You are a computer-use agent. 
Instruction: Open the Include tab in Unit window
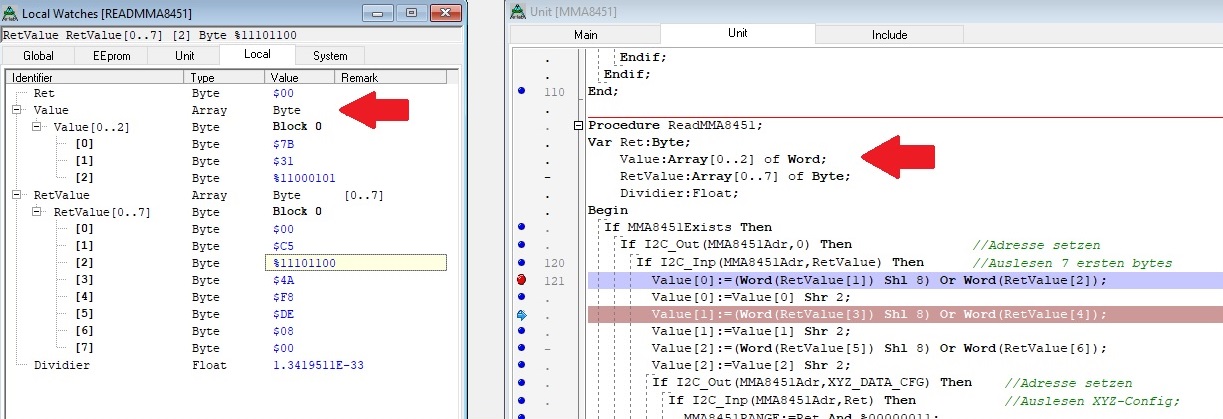(890, 35)
